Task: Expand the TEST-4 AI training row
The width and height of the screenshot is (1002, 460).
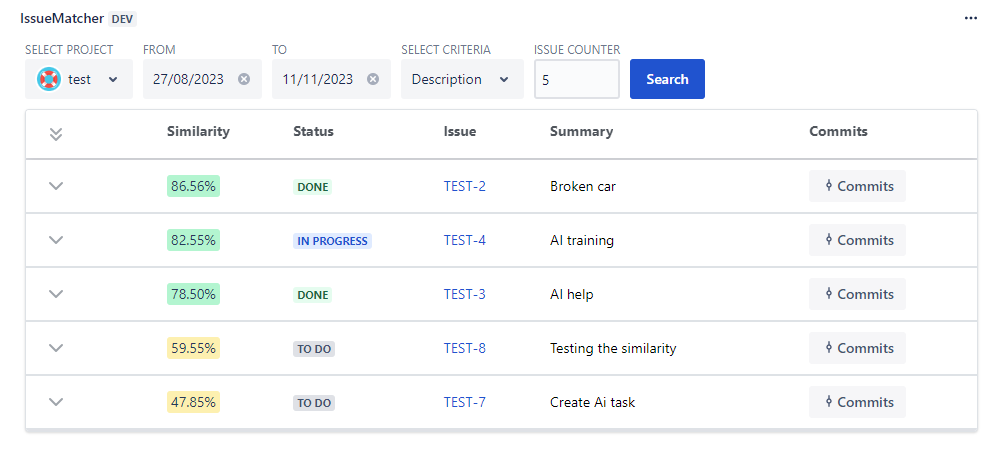Action: [56, 240]
